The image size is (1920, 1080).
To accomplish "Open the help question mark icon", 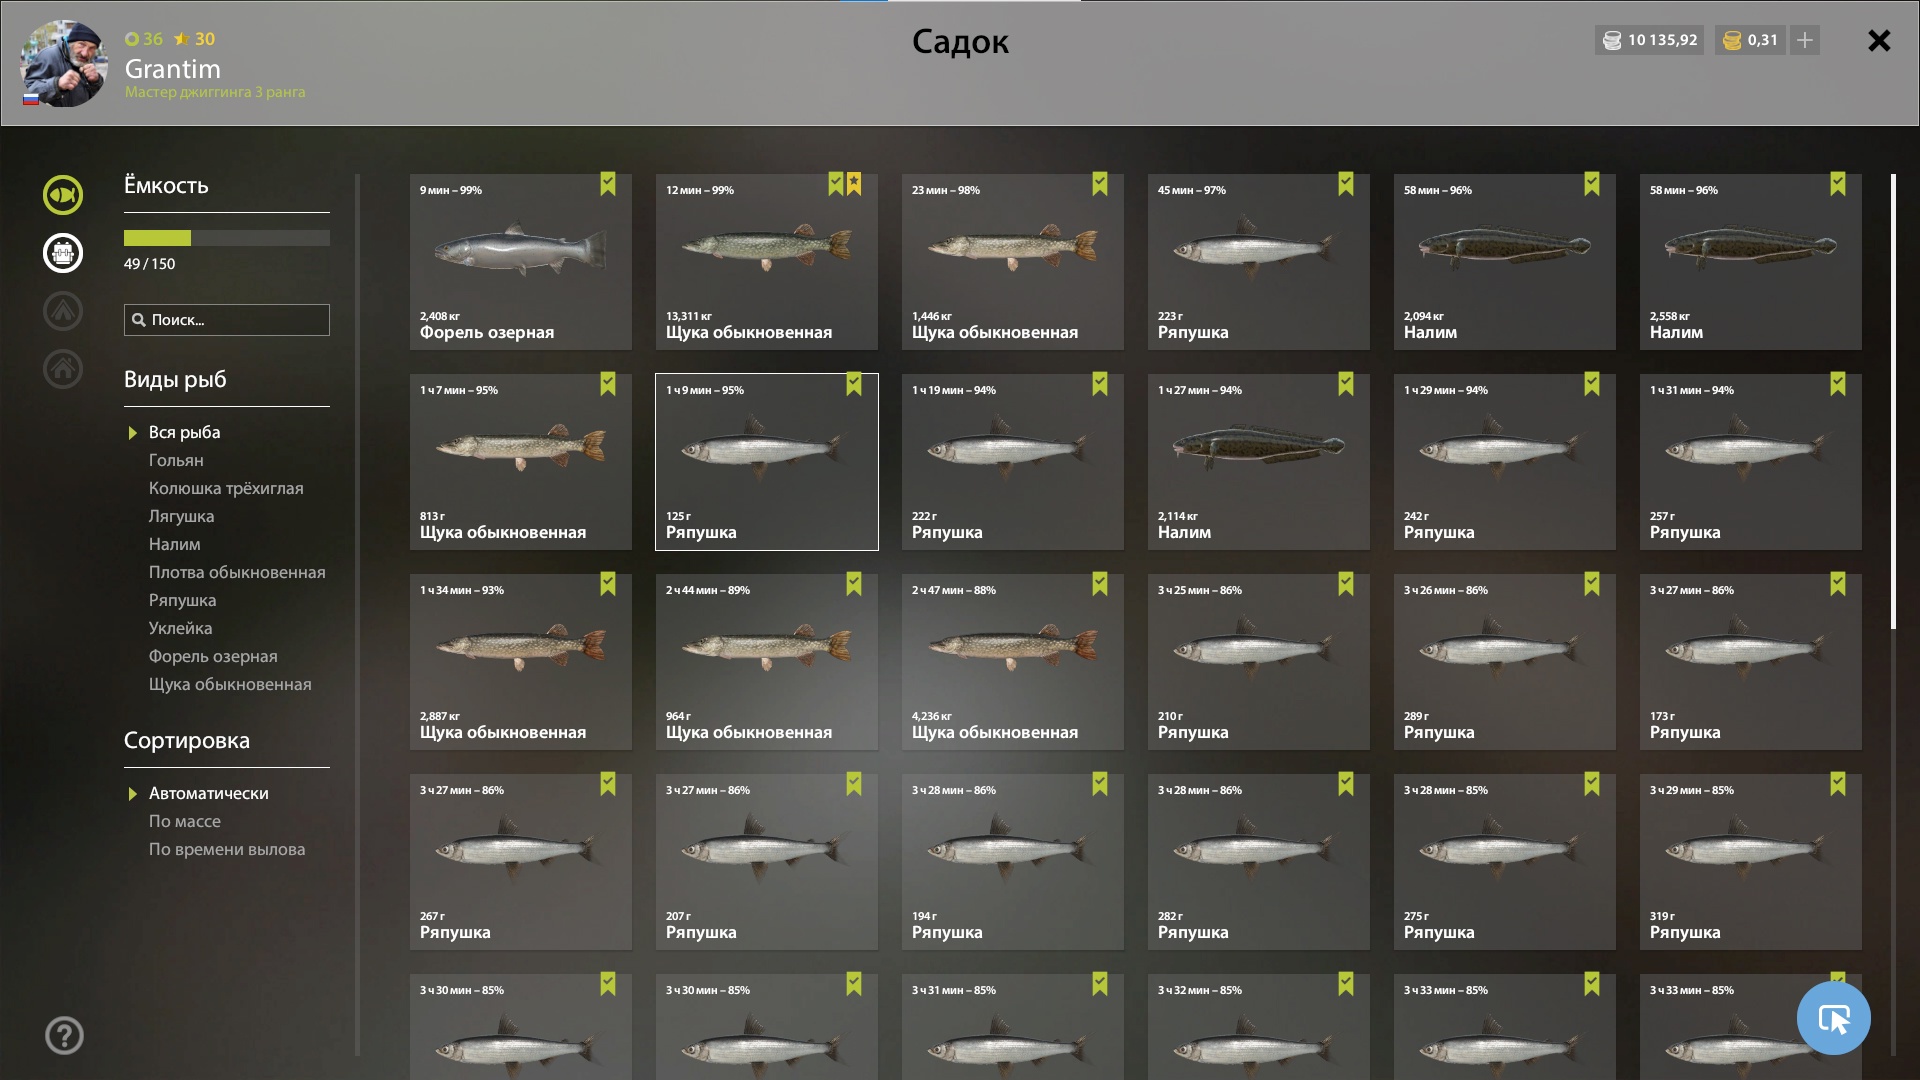I will tap(64, 1036).
